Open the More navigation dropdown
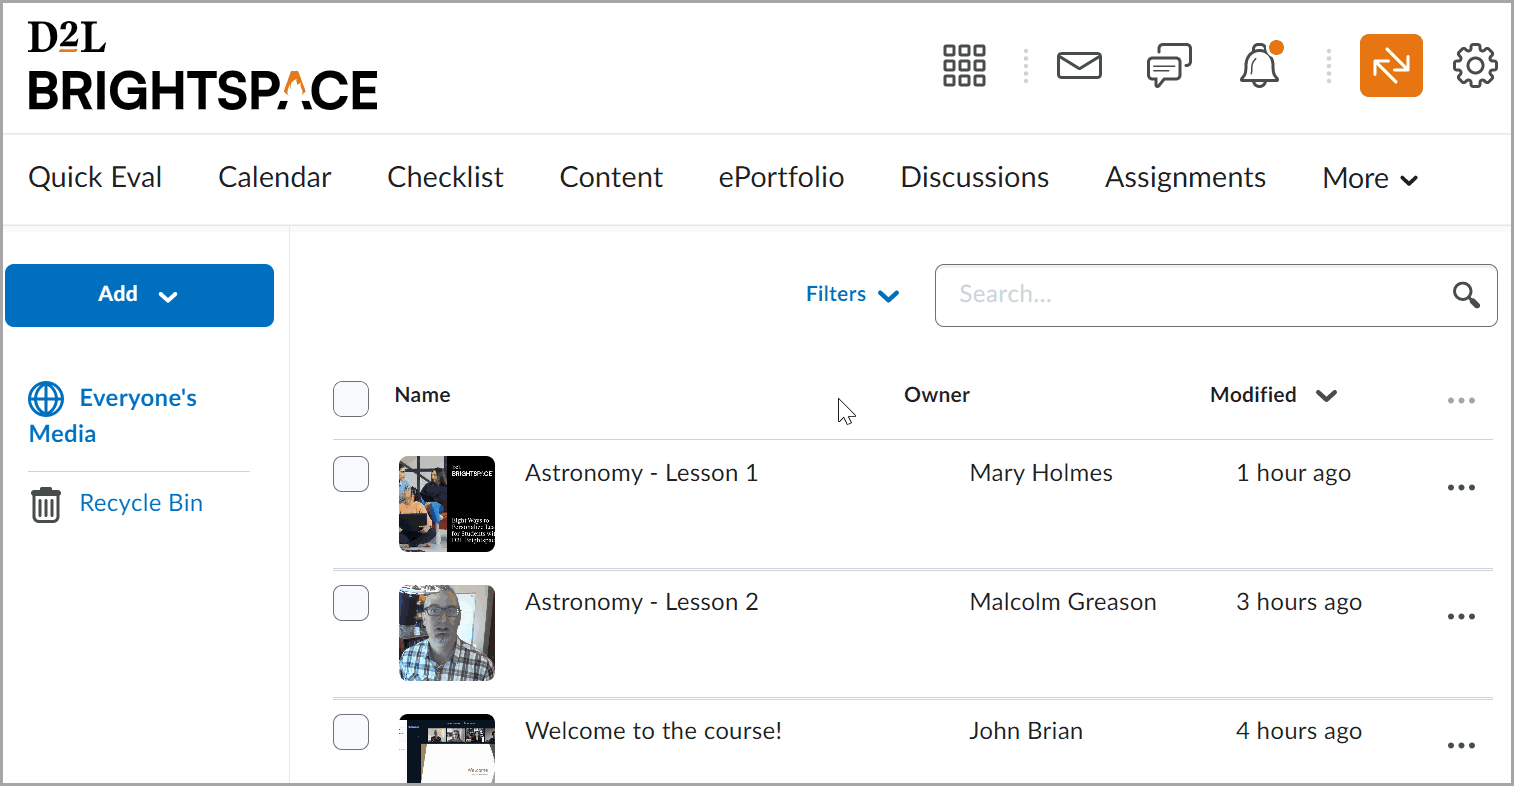Image resolution: width=1514 pixels, height=786 pixels. tap(1369, 179)
